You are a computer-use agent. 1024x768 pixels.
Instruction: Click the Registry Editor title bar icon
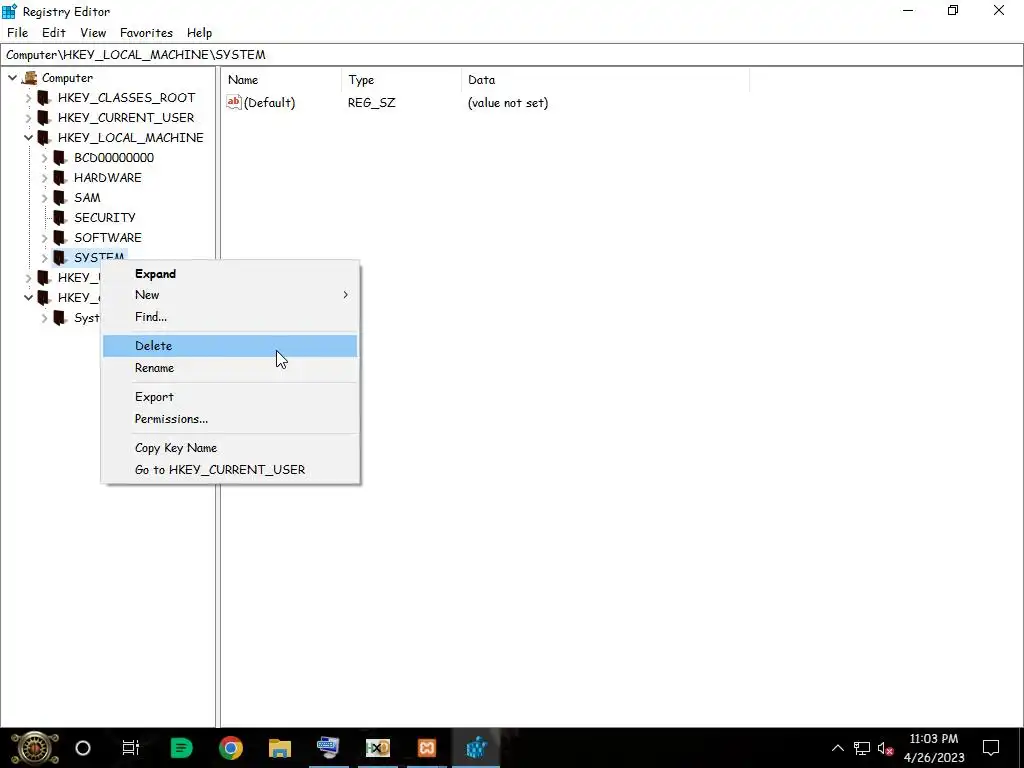9,11
